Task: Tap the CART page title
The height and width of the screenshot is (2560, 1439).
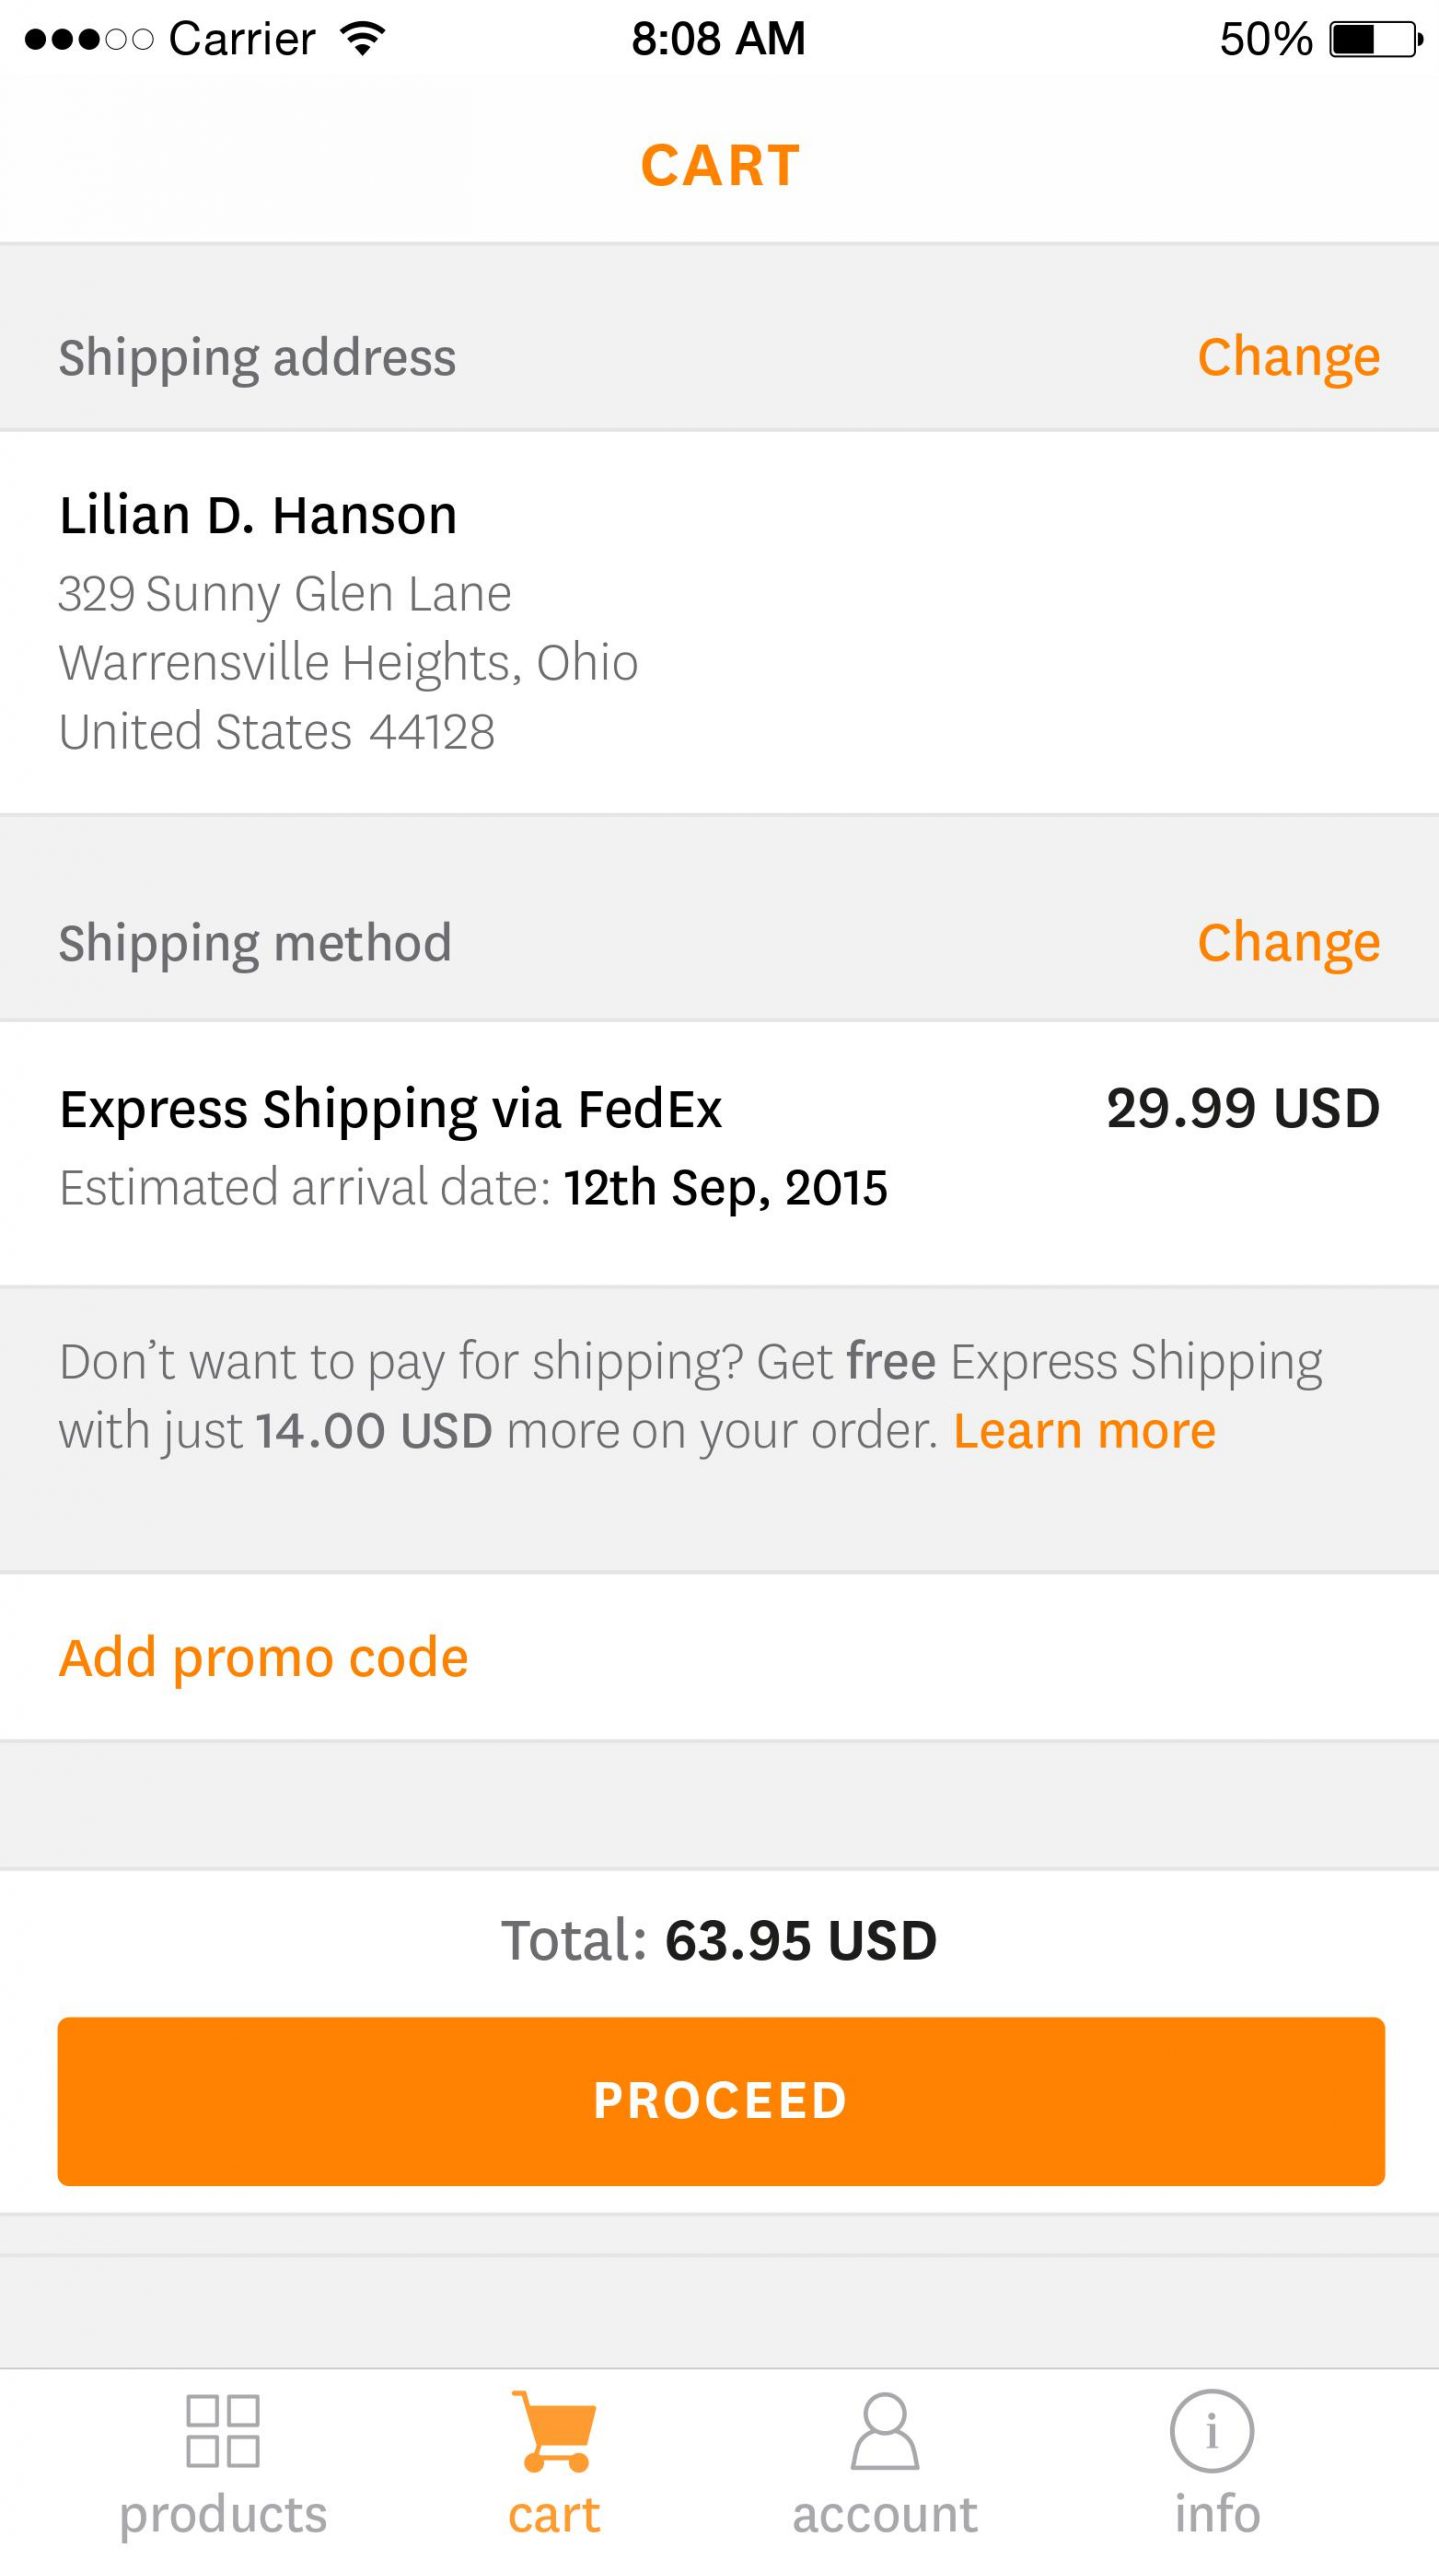Action: (x=720, y=165)
